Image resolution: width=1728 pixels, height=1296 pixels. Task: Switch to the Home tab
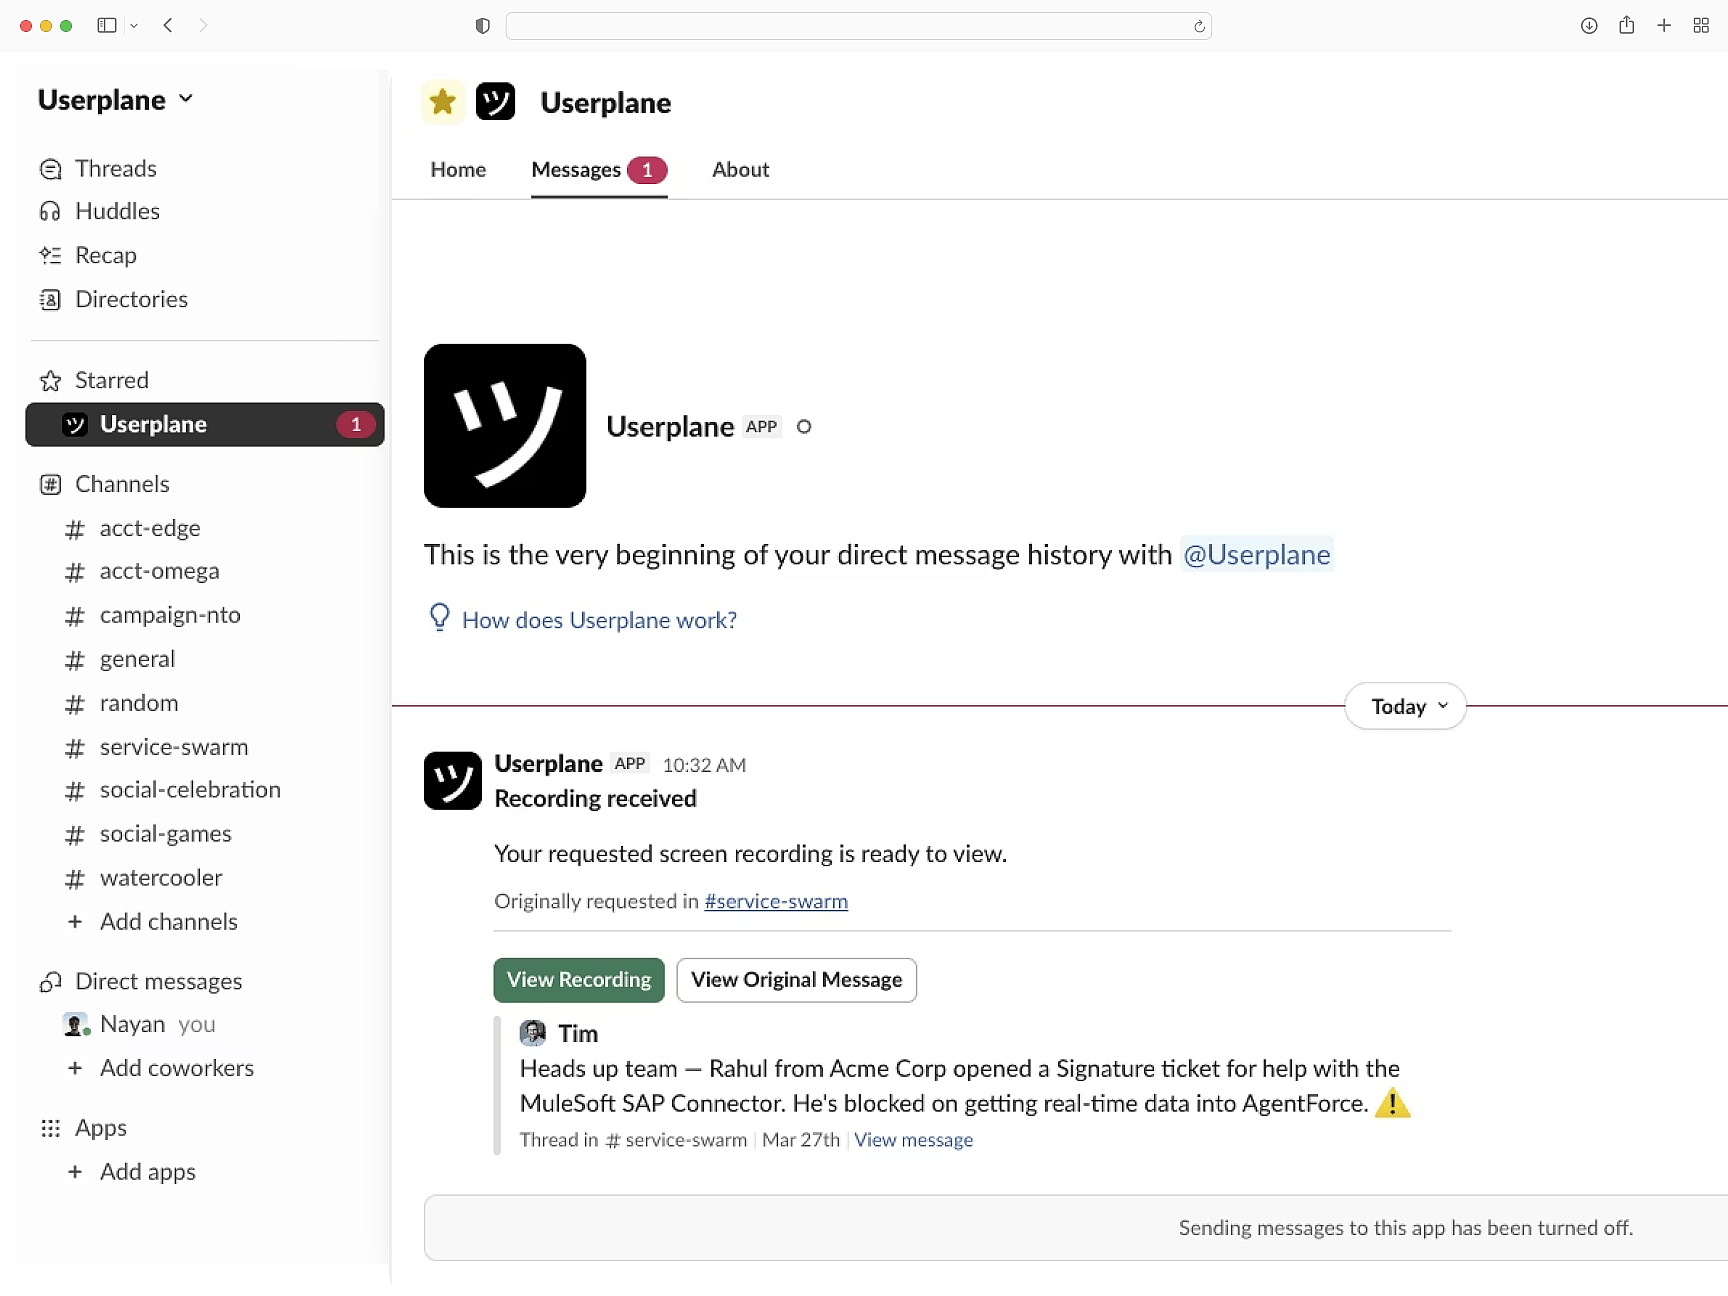point(458,170)
